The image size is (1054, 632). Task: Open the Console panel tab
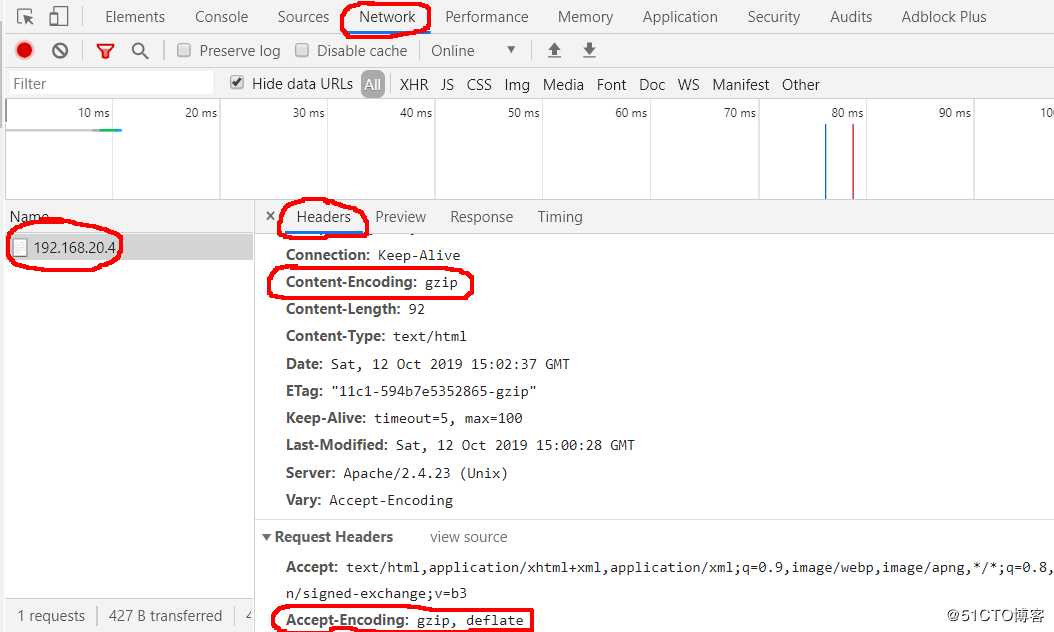click(x=221, y=17)
